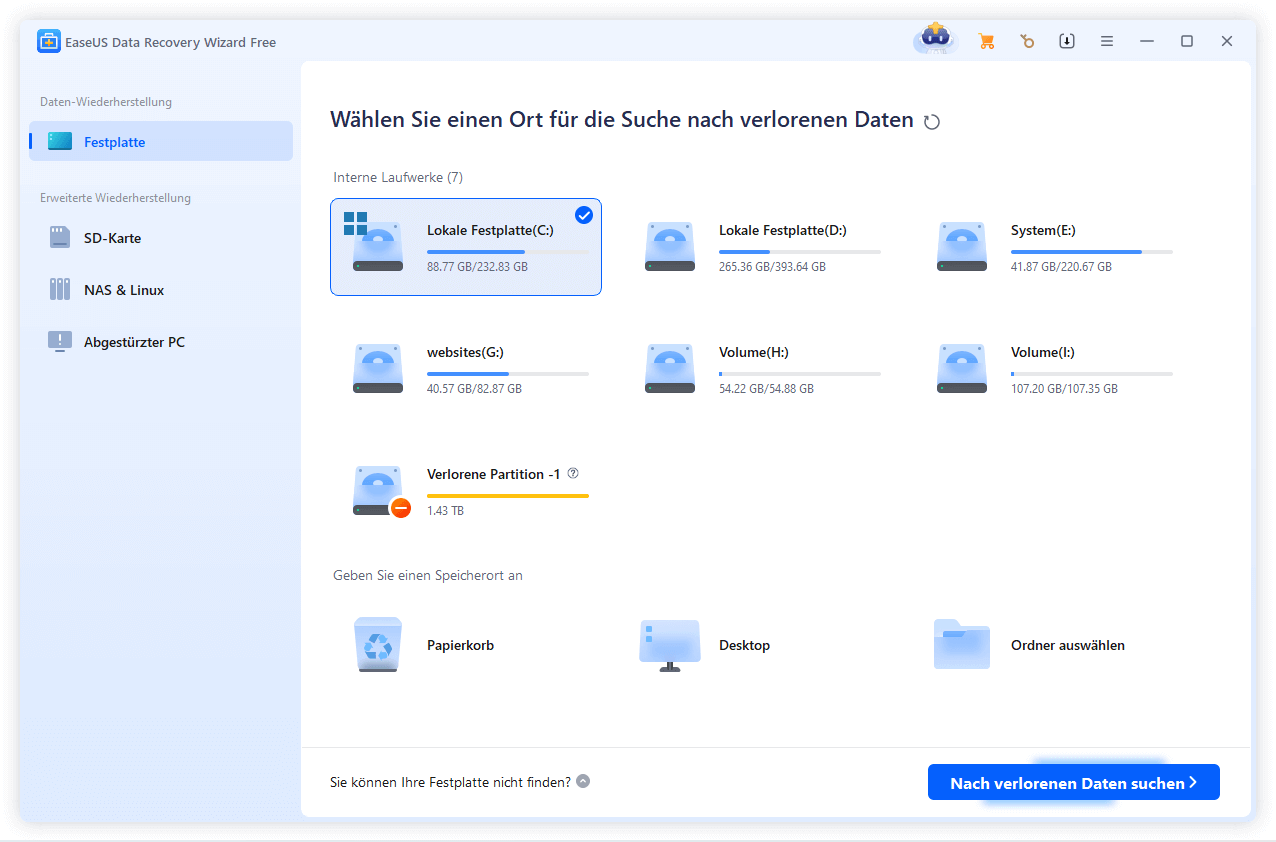This screenshot has width=1276, height=842.
Task: Click the Volume(H:) drive icon
Action: pos(670,369)
